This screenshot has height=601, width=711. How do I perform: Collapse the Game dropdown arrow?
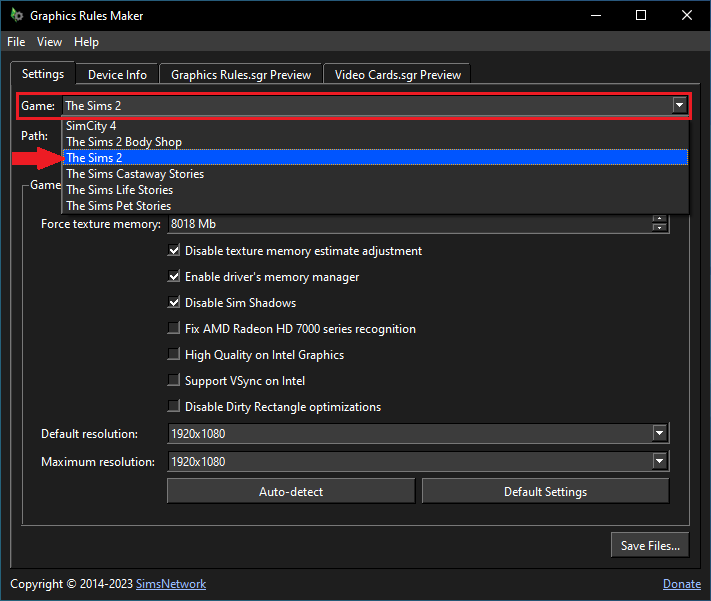pyautogui.click(x=679, y=105)
